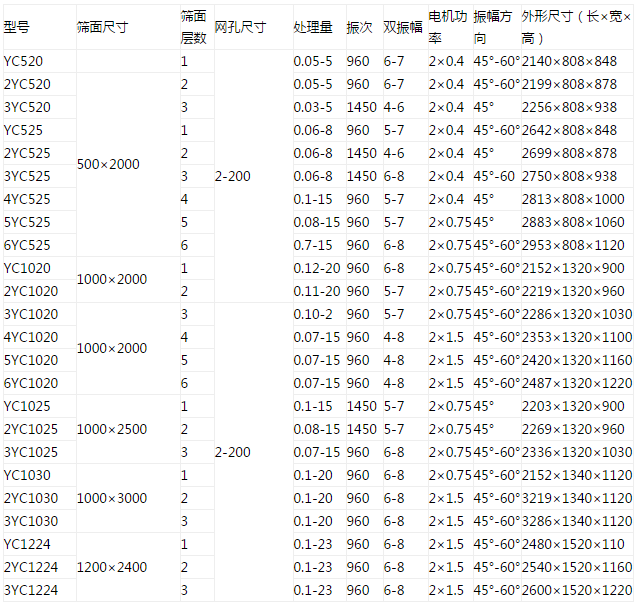
Task: Click the 2YC1020 model cell
Action: [x=31, y=291]
